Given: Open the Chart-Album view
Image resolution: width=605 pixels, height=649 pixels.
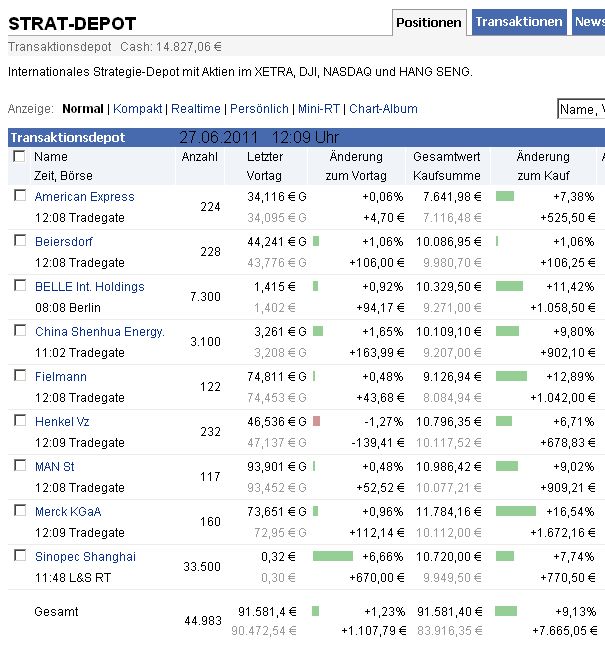Looking at the screenshot, I should point(383,109).
